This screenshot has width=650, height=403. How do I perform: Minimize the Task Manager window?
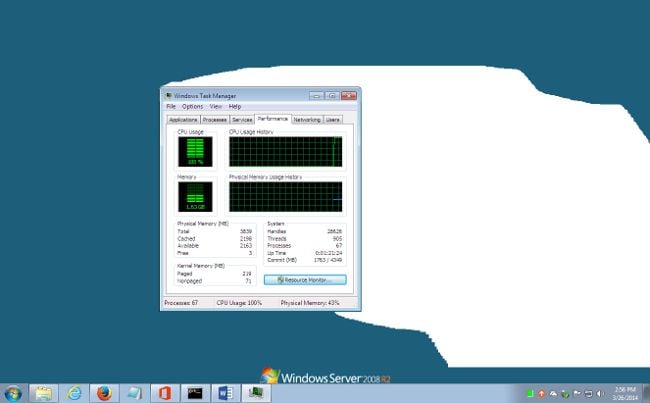[316, 95]
